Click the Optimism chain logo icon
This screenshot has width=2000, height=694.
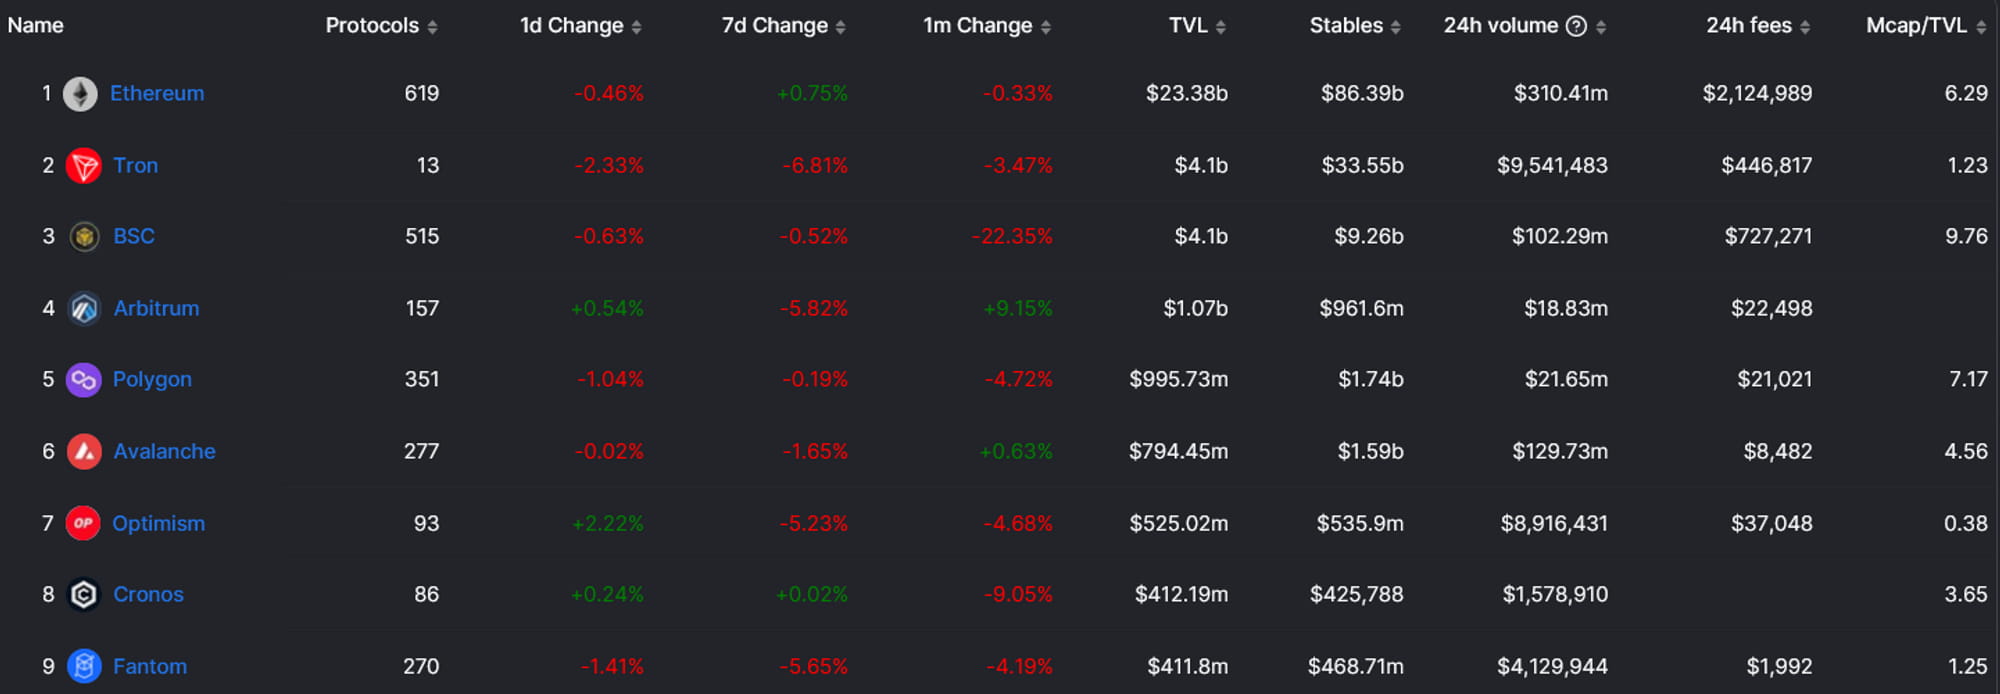(83, 523)
